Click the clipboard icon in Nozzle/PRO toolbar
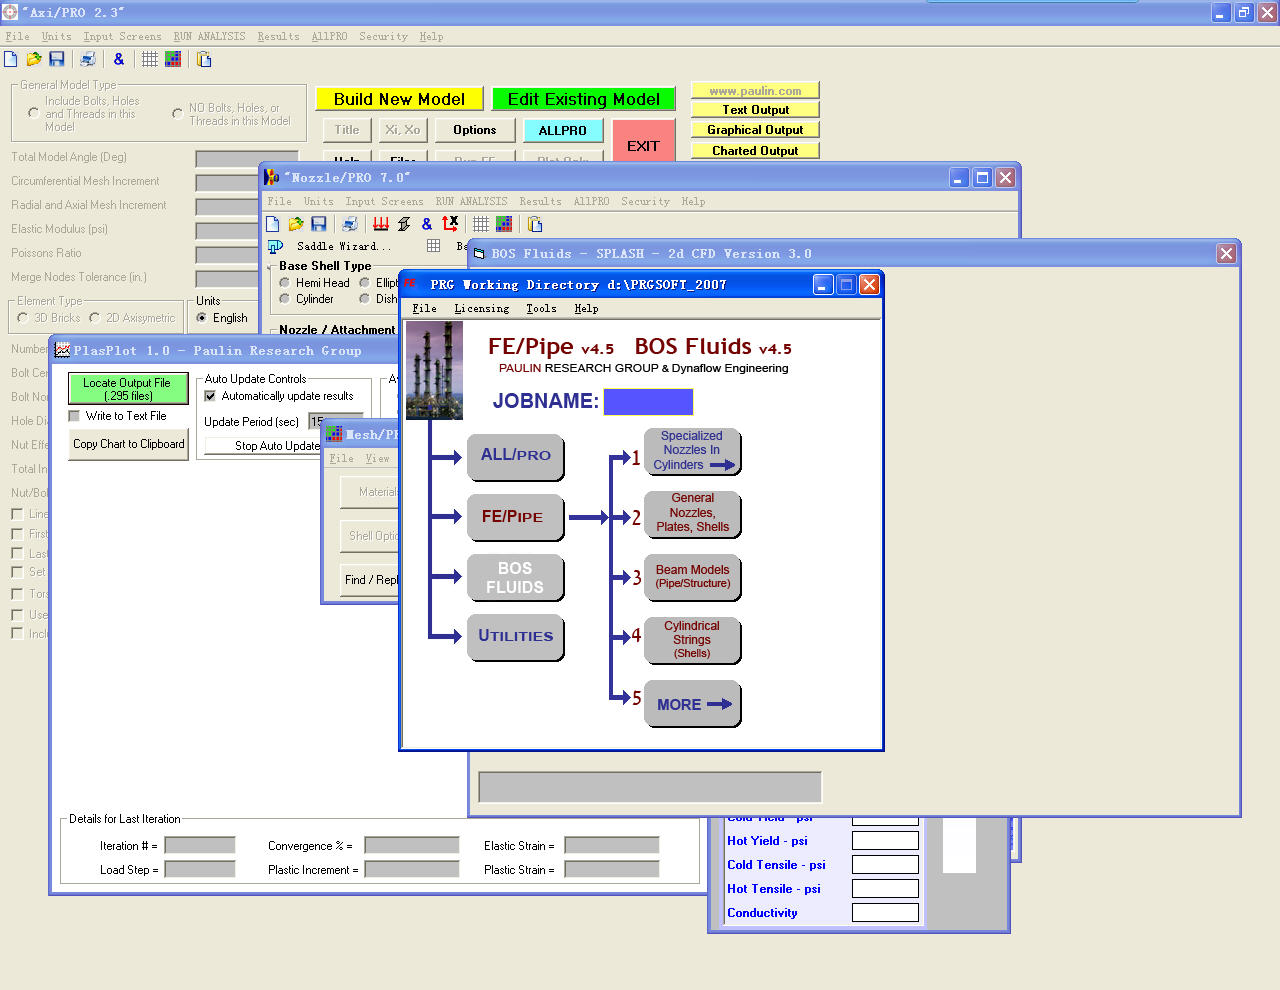 (535, 224)
